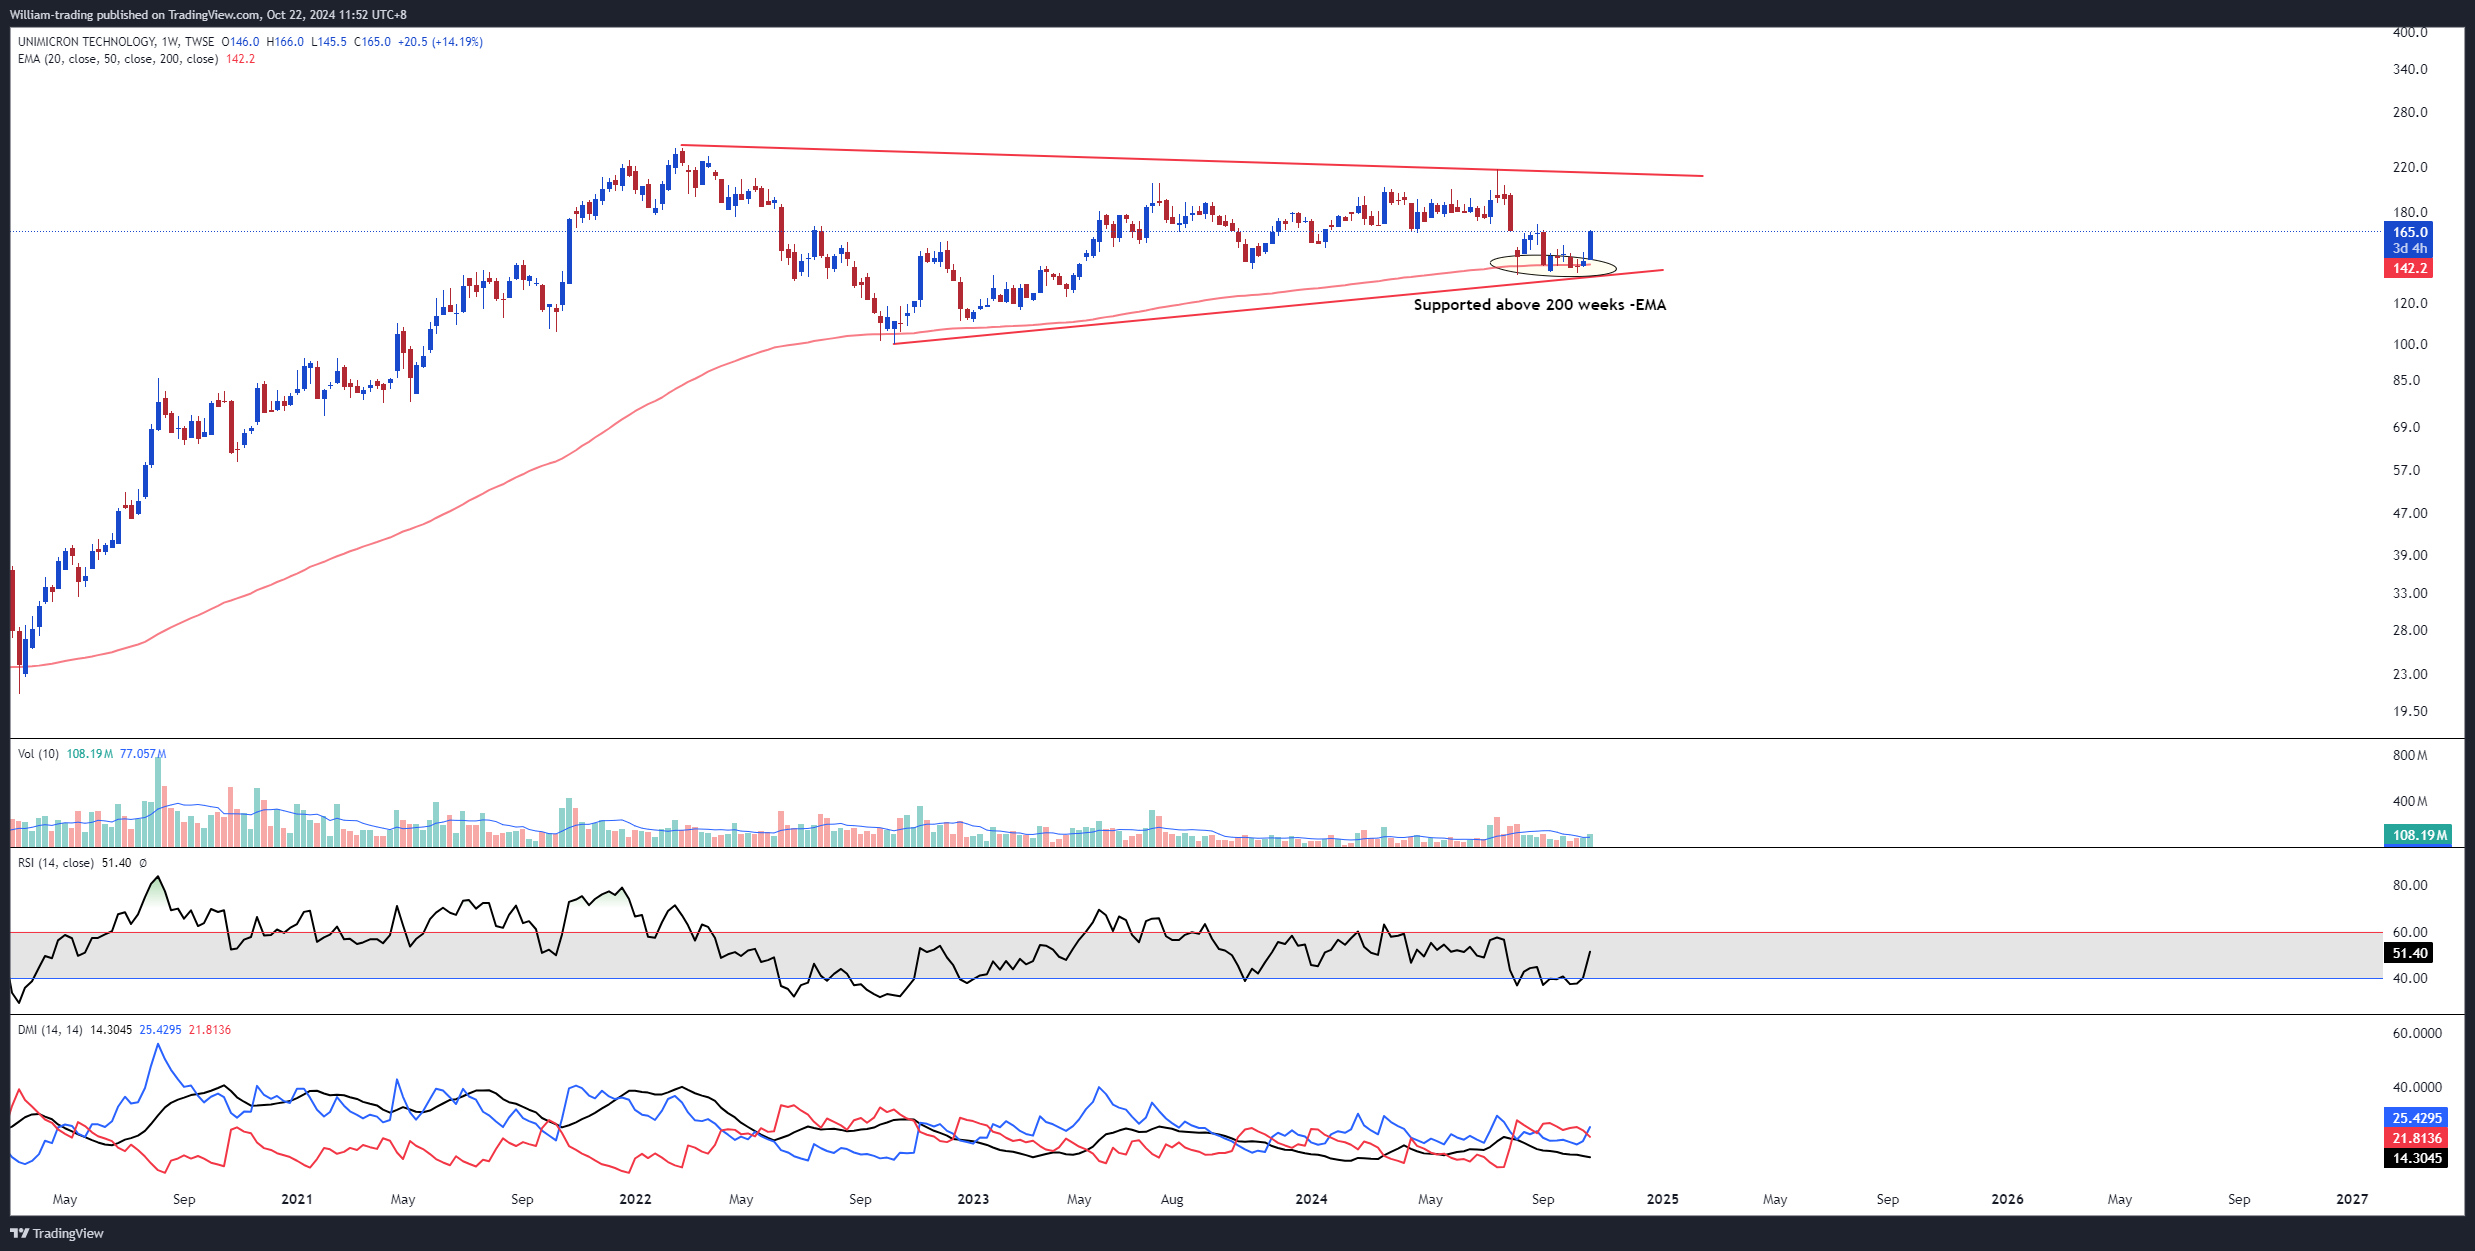Select the ellipse drawing near recent candles

[x=1552, y=264]
